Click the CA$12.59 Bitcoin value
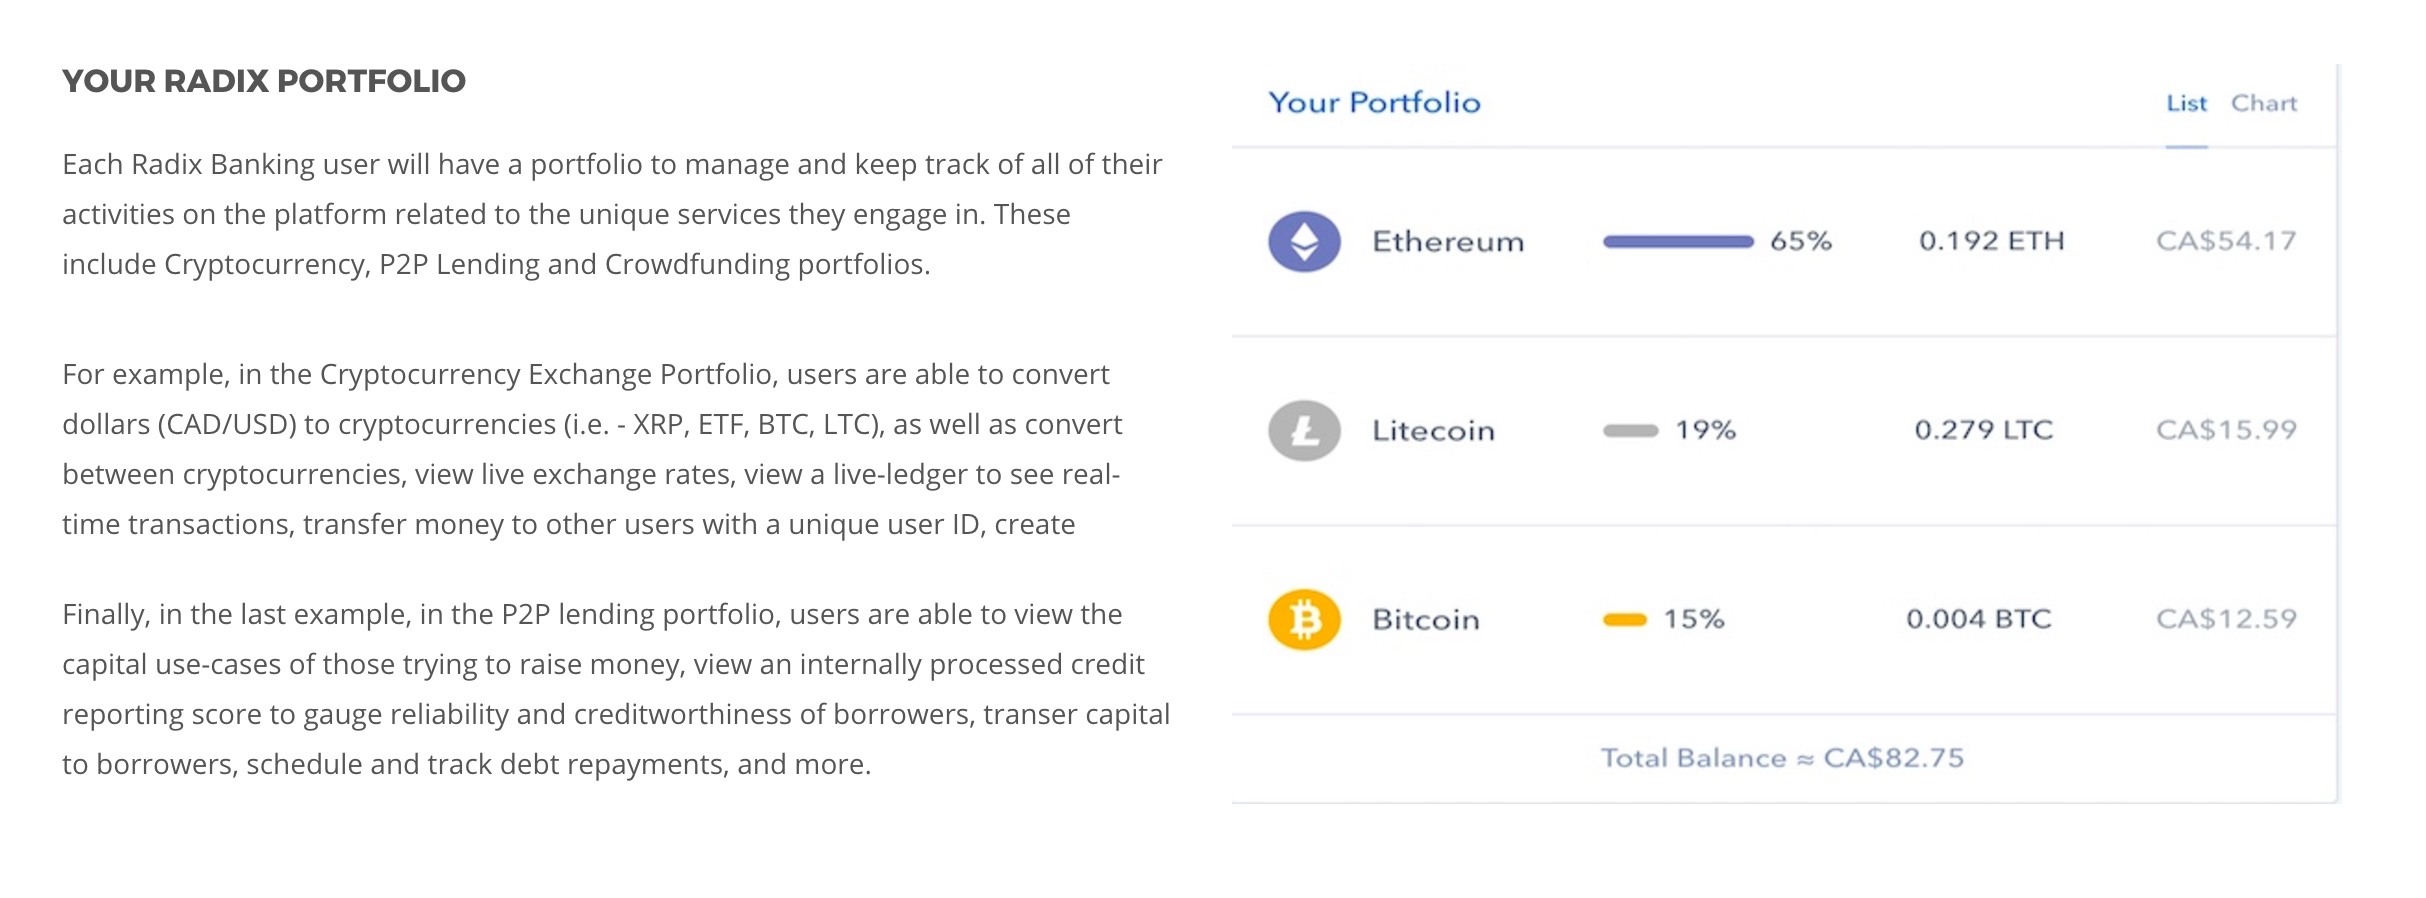This screenshot has width=2426, height=898. click(2226, 619)
